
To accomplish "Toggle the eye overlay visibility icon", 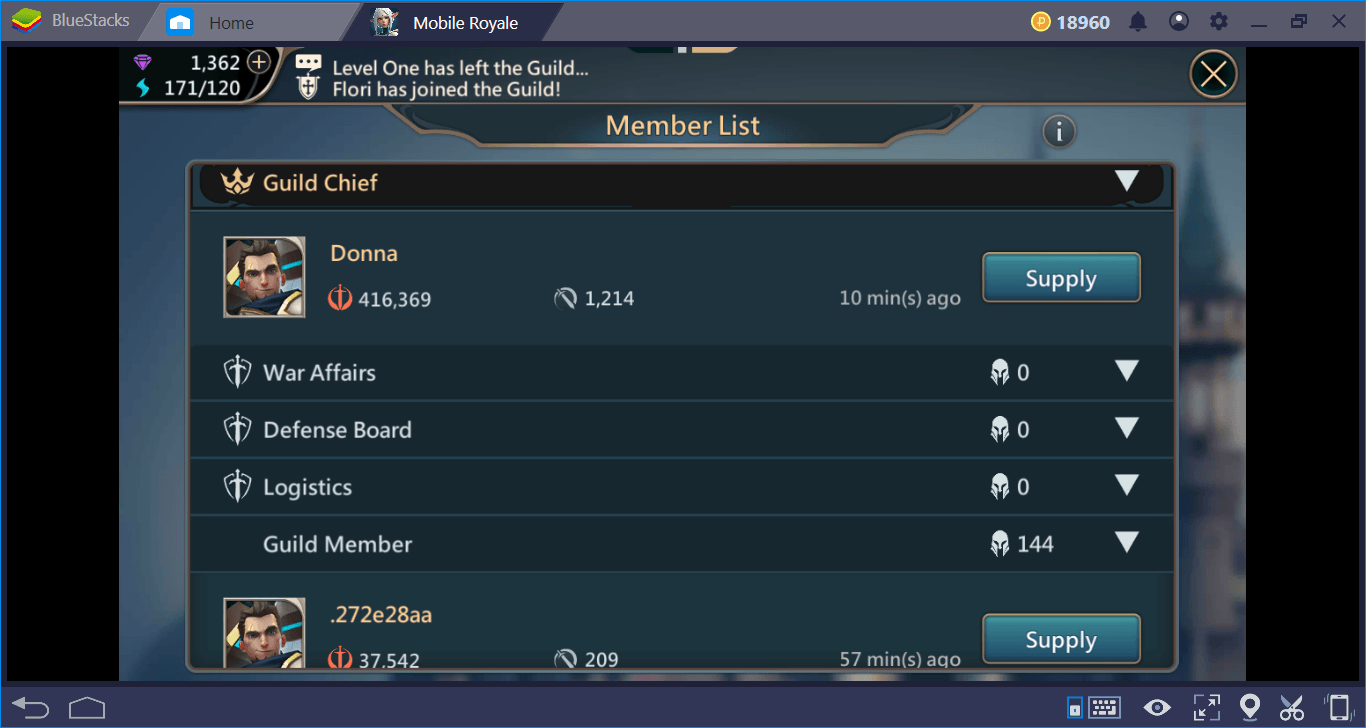I will (x=1157, y=707).
